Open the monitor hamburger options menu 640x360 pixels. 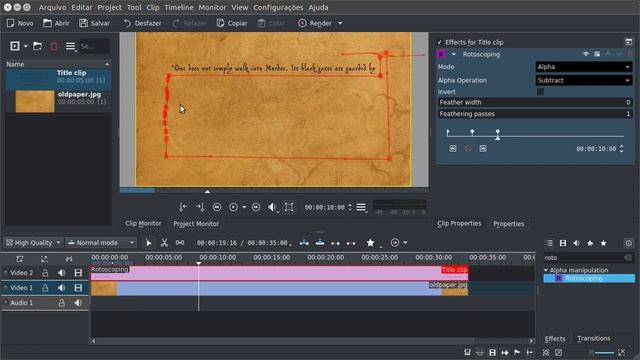point(361,207)
